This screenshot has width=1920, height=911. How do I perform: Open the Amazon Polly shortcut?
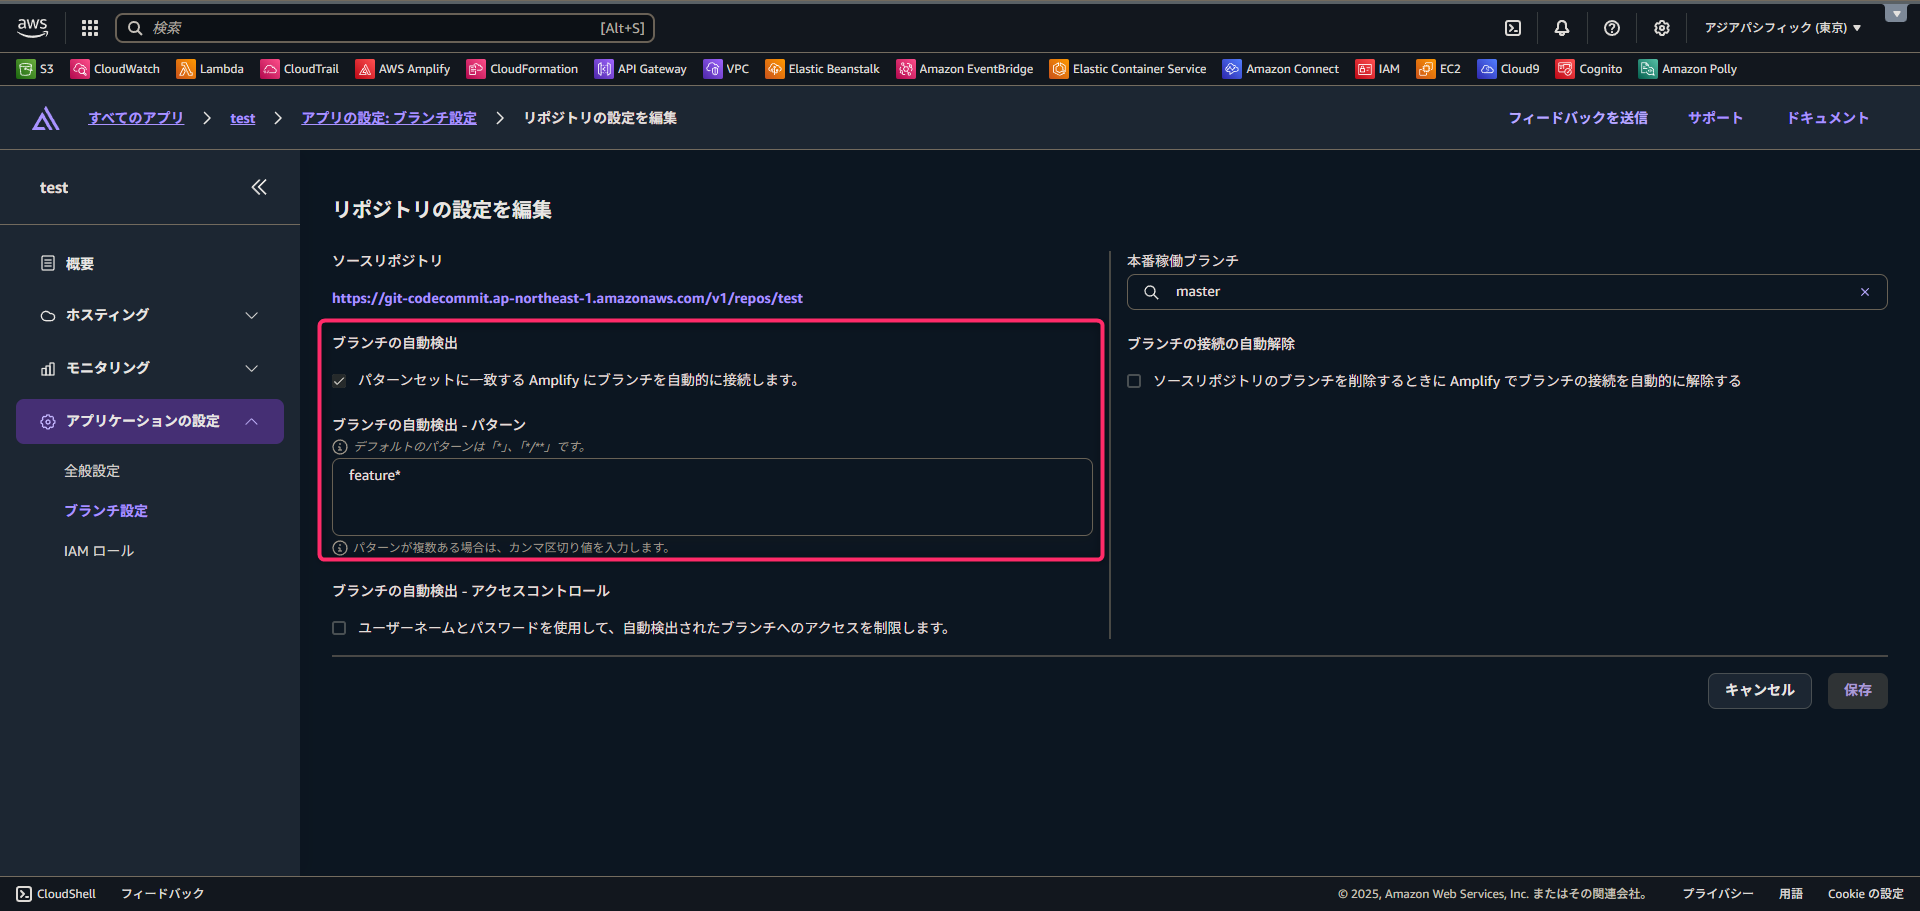1688,69
